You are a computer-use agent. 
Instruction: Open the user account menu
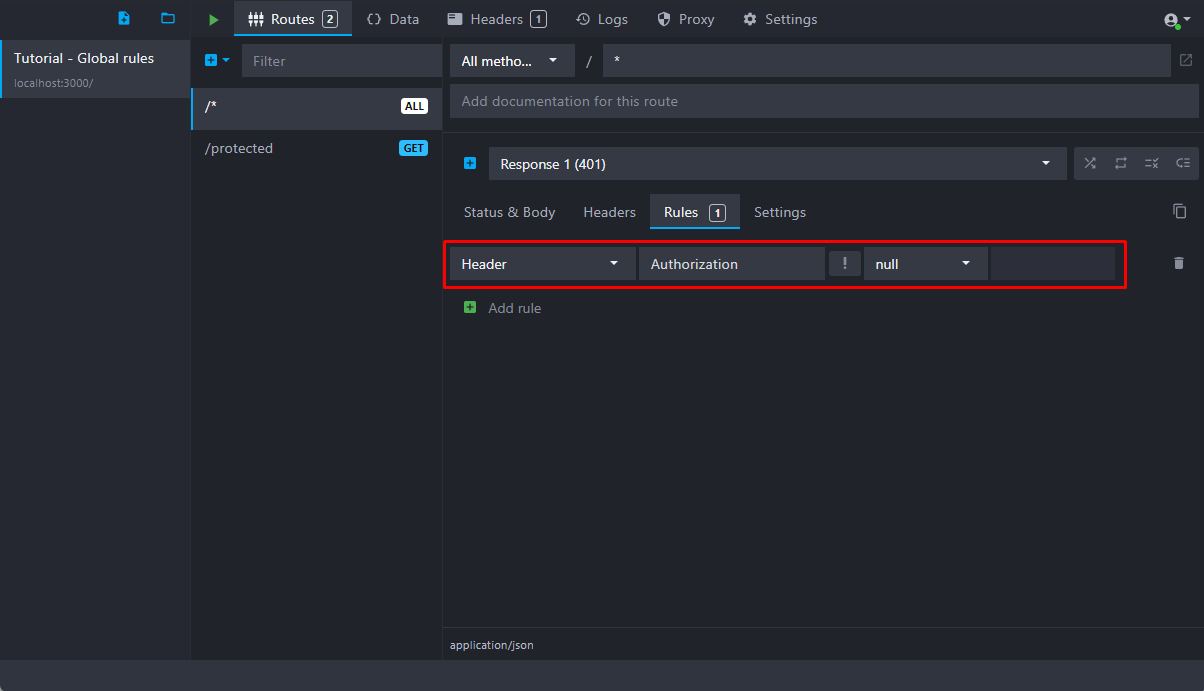pos(1177,20)
